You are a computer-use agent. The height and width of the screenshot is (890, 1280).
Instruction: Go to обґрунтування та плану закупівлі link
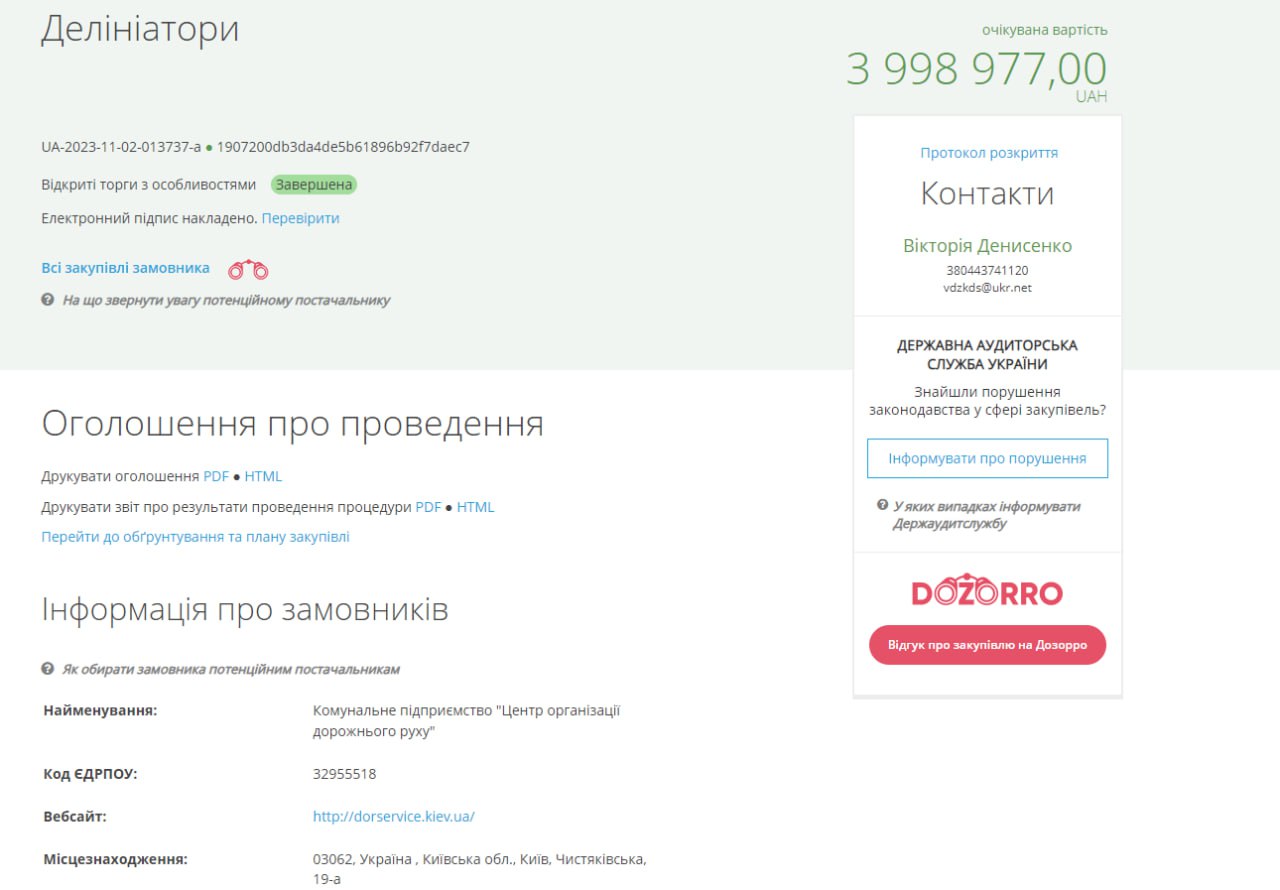tap(195, 537)
